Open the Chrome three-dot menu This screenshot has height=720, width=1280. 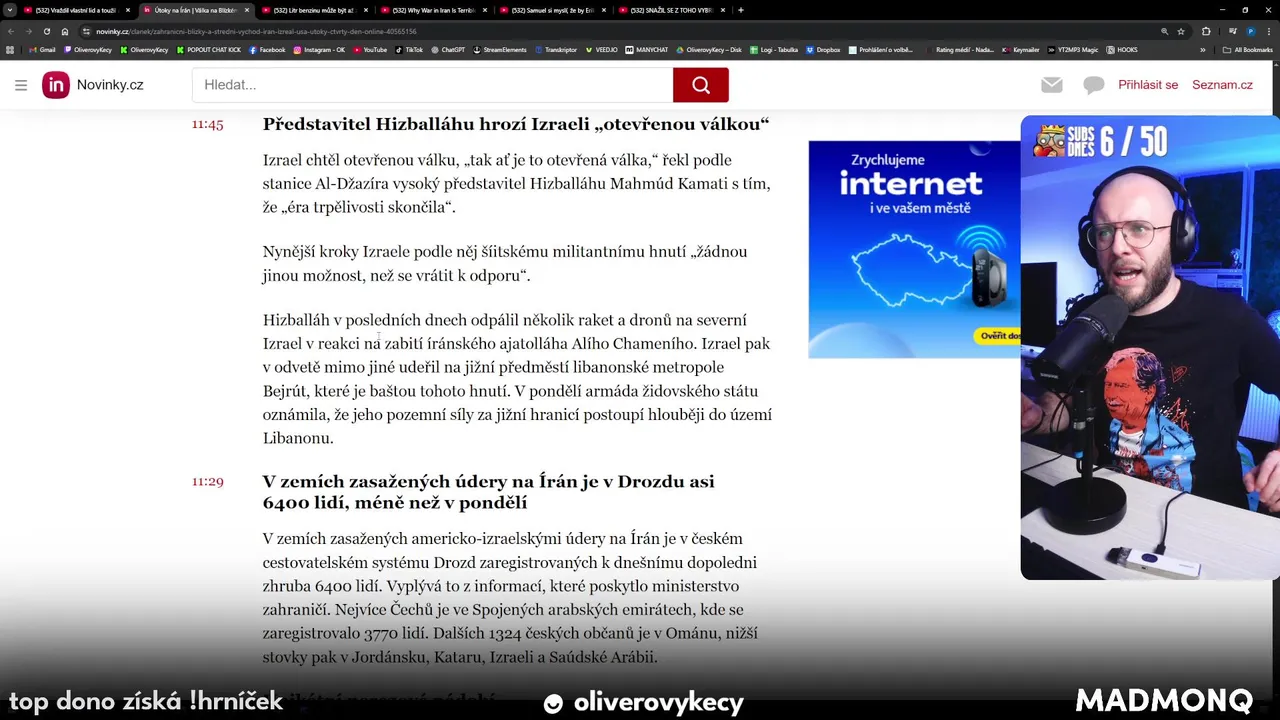(1269, 31)
